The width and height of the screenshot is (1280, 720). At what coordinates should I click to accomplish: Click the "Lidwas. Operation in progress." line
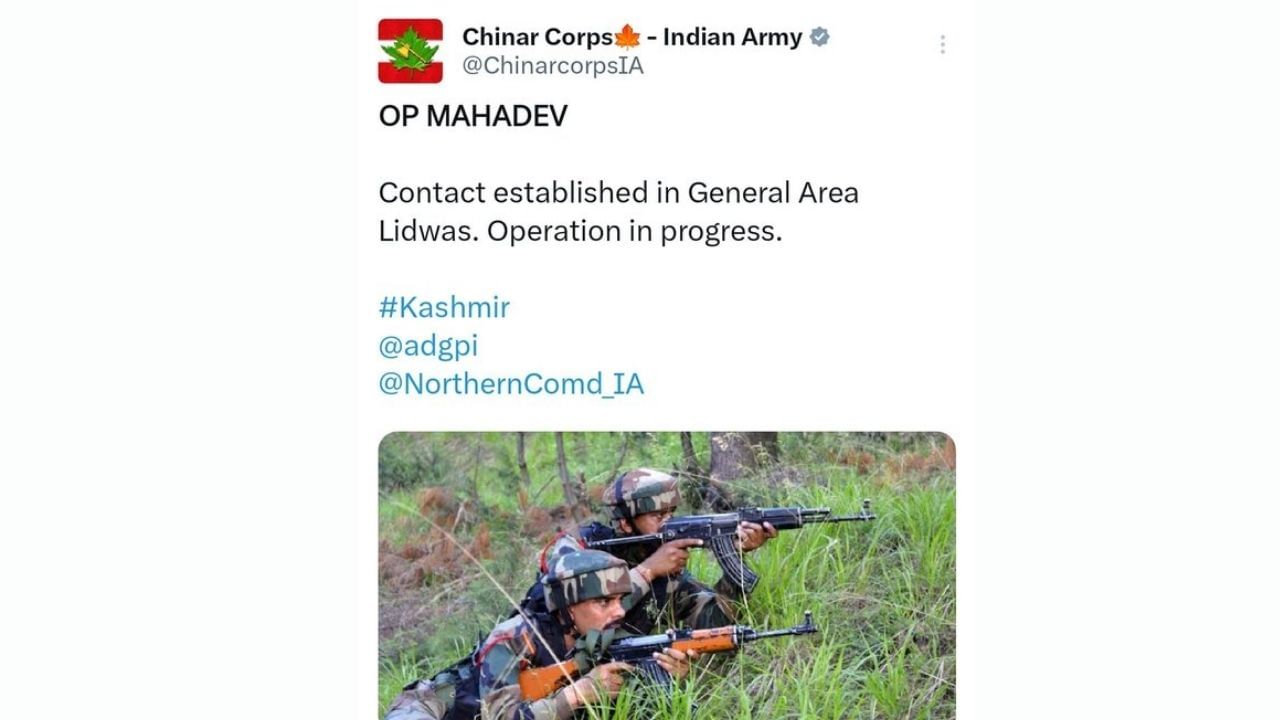point(580,231)
